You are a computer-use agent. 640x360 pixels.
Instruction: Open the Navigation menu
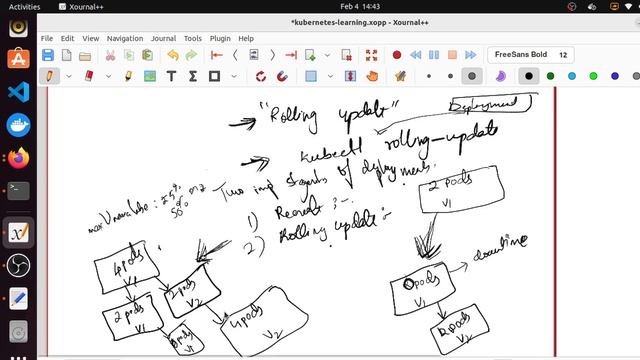click(125, 38)
